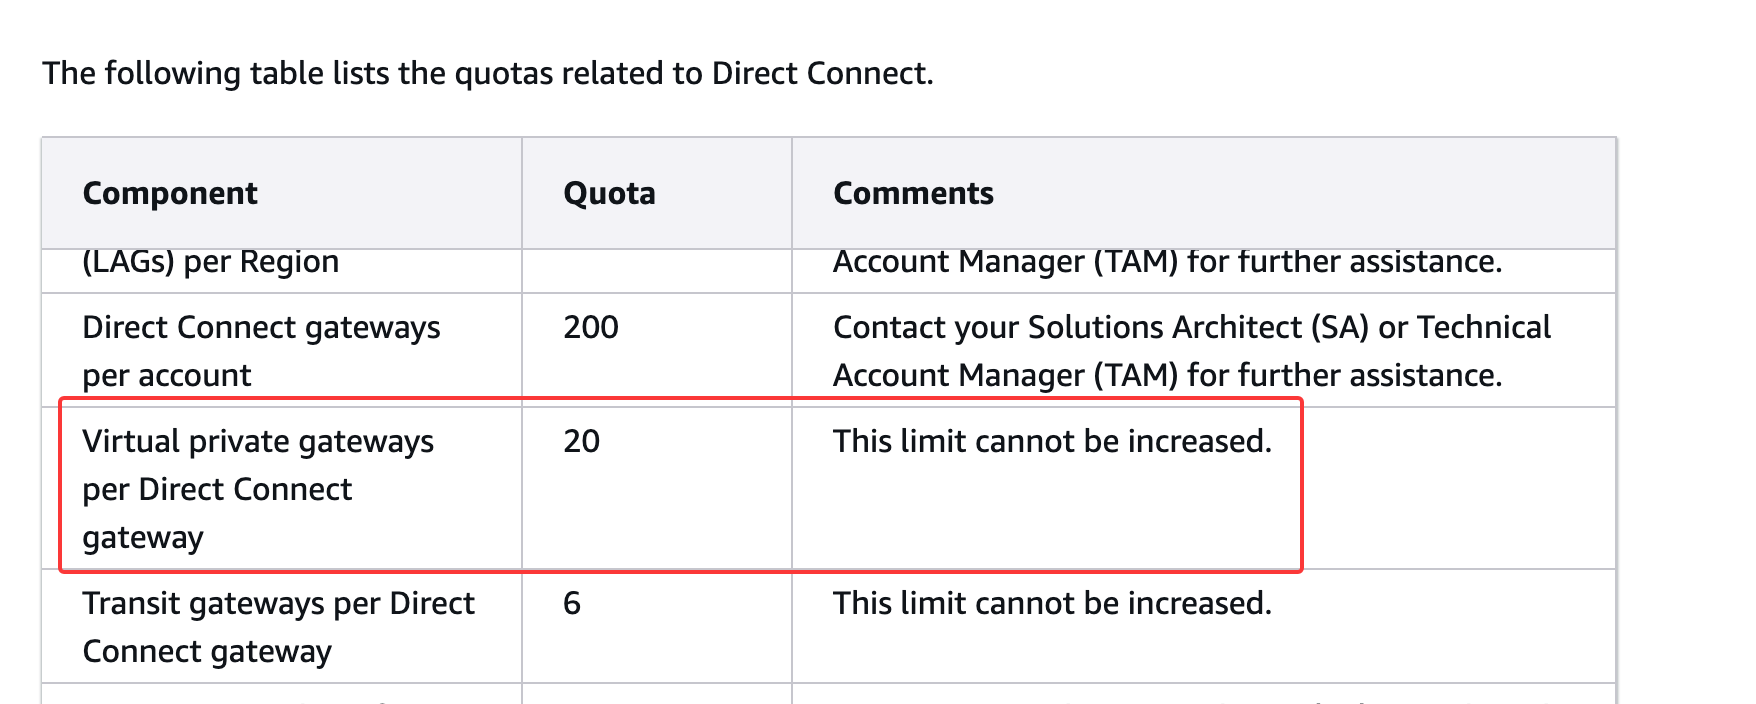
Task: Click "Direct Connect." at the end of the intro sentence
Action: pos(822,73)
